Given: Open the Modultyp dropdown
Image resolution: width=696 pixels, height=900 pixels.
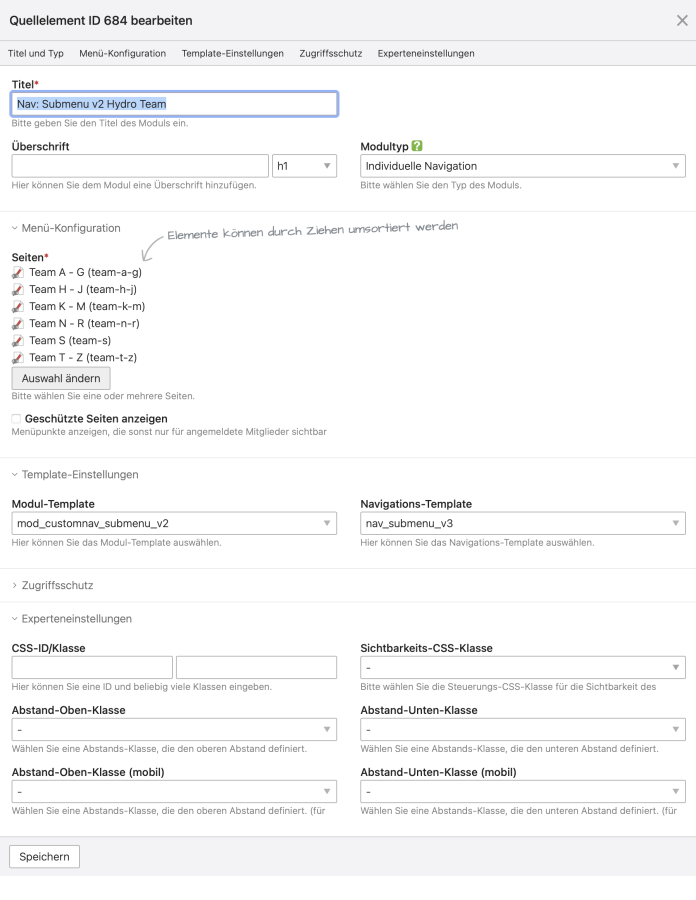Looking at the screenshot, I should tap(522, 166).
